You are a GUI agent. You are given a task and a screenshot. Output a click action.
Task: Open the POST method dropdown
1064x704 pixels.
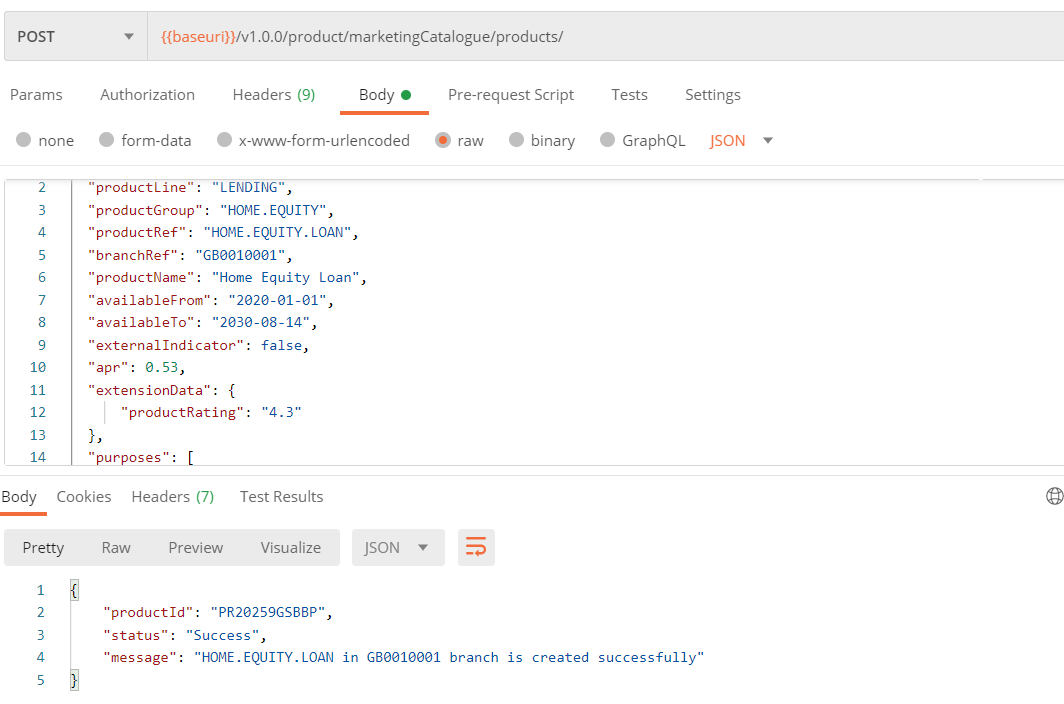(x=75, y=37)
